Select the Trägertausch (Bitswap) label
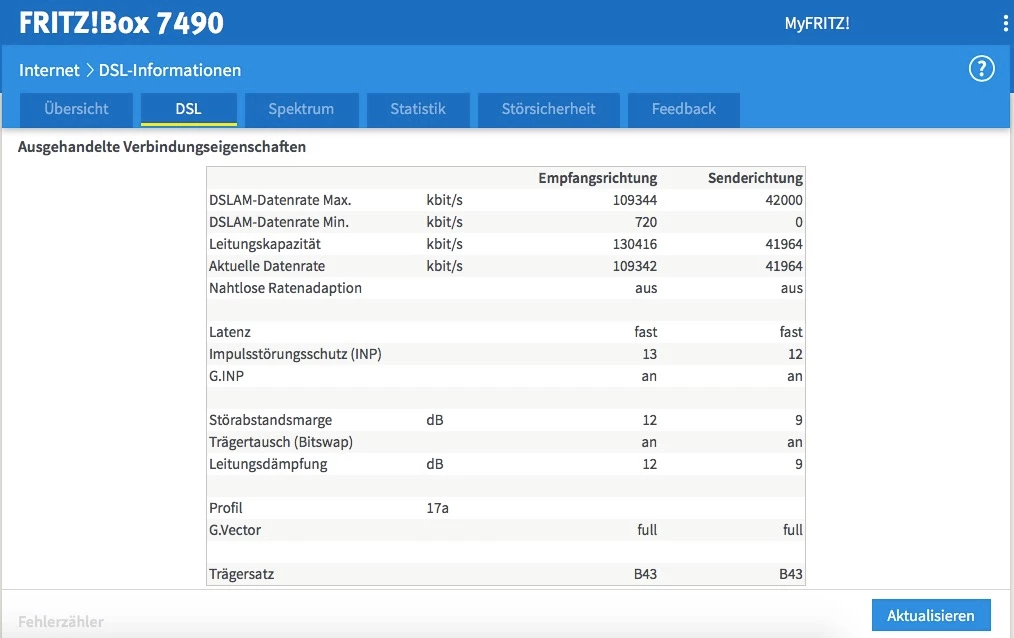 click(281, 442)
